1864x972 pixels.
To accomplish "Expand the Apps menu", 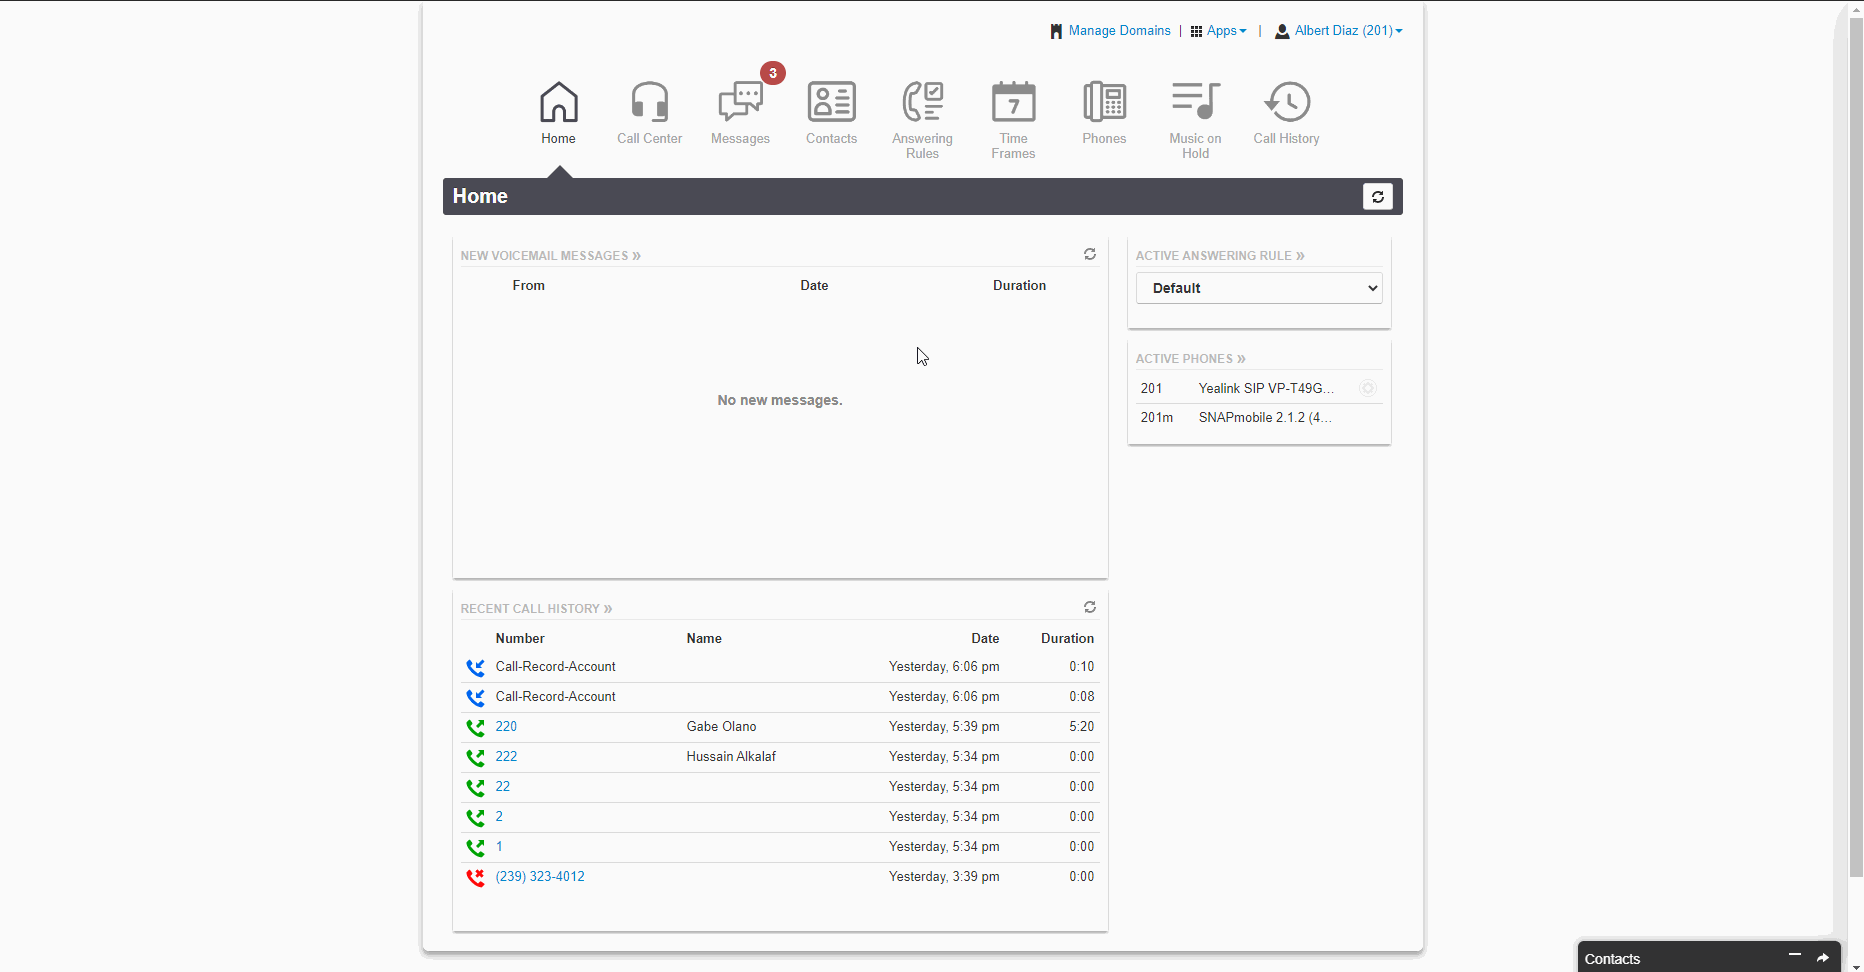I will tap(1227, 31).
